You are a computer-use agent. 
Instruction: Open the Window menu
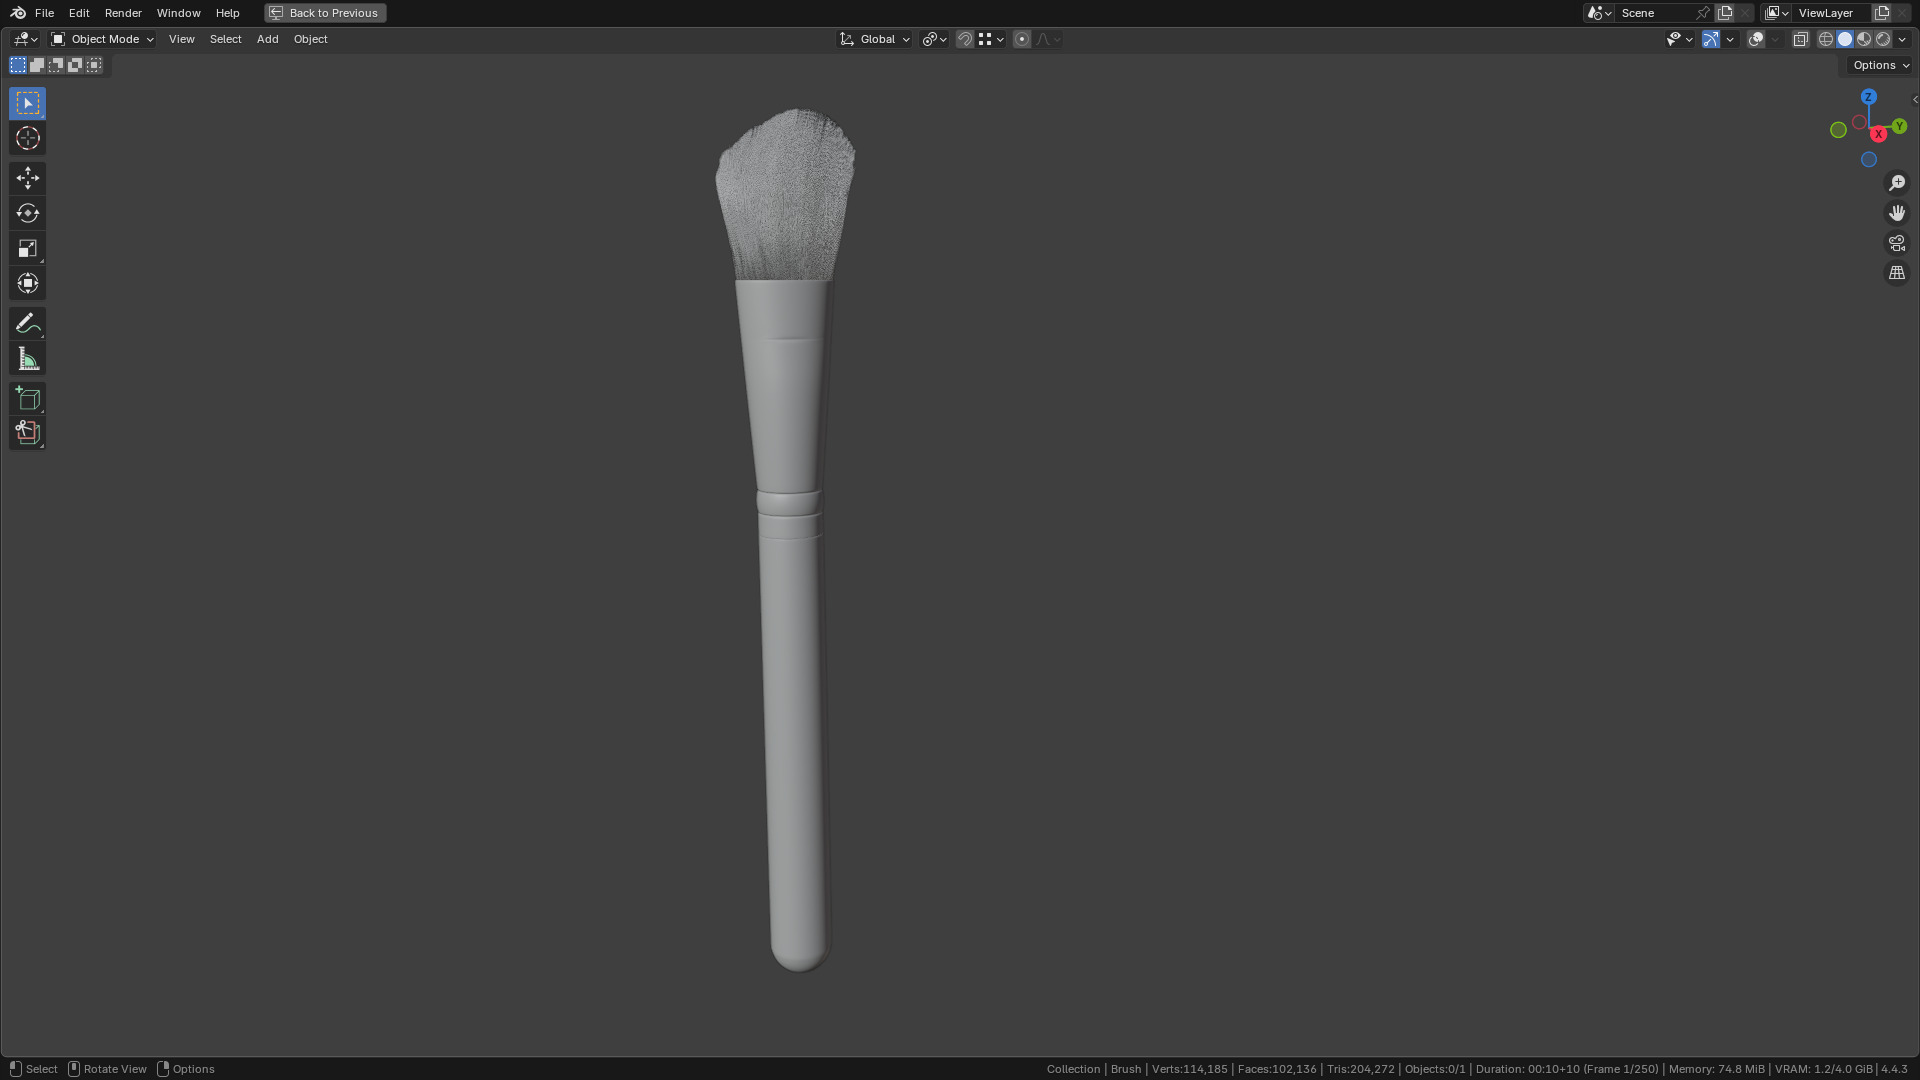click(x=179, y=13)
